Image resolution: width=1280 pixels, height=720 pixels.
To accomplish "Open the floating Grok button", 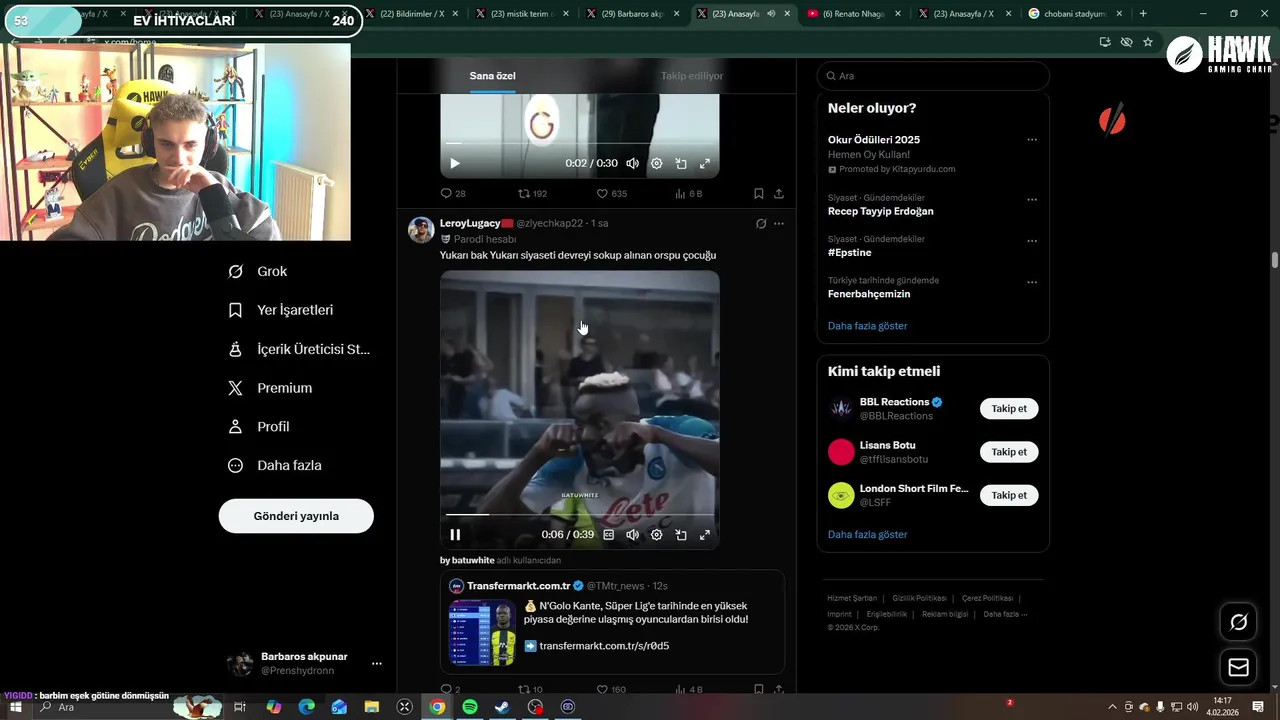I will click(1238, 622).
